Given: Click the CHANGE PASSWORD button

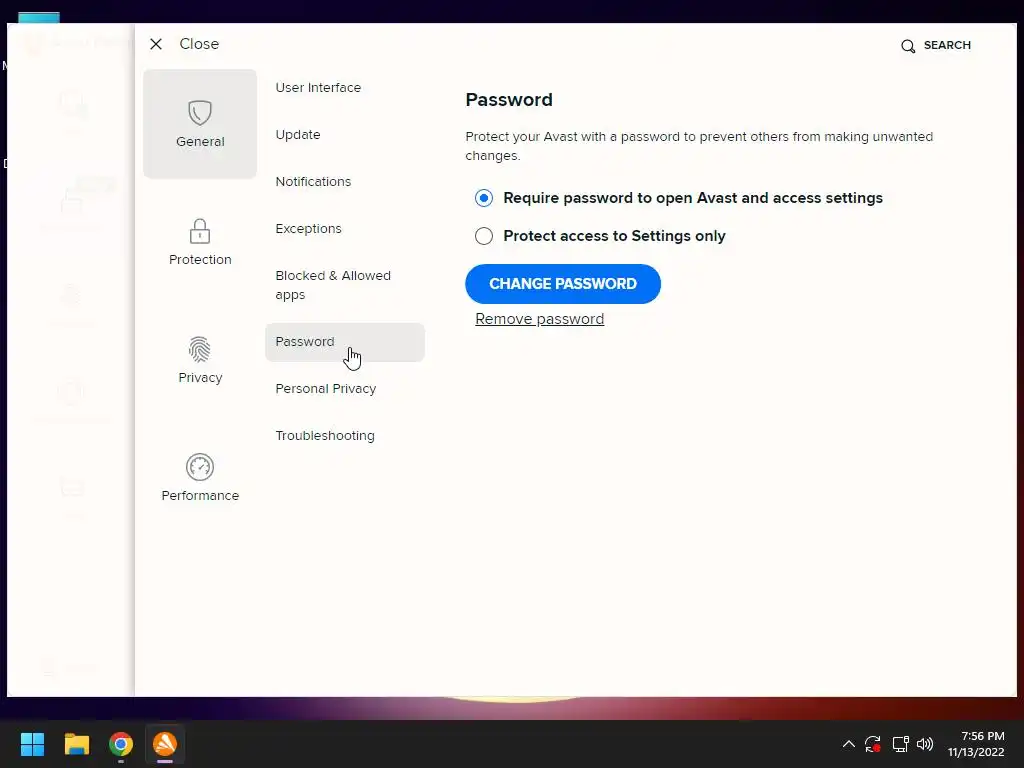Looking at the screenshot, I should pos(563,284).
